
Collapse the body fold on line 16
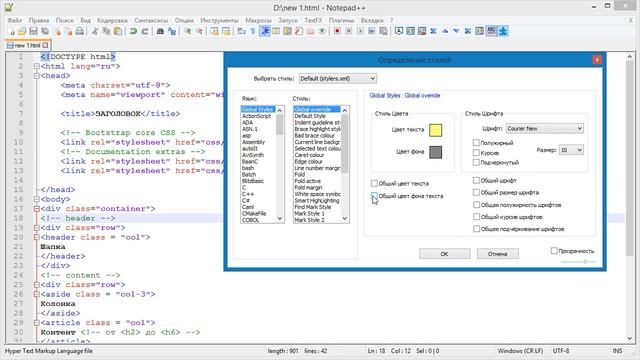pos(37,199)
